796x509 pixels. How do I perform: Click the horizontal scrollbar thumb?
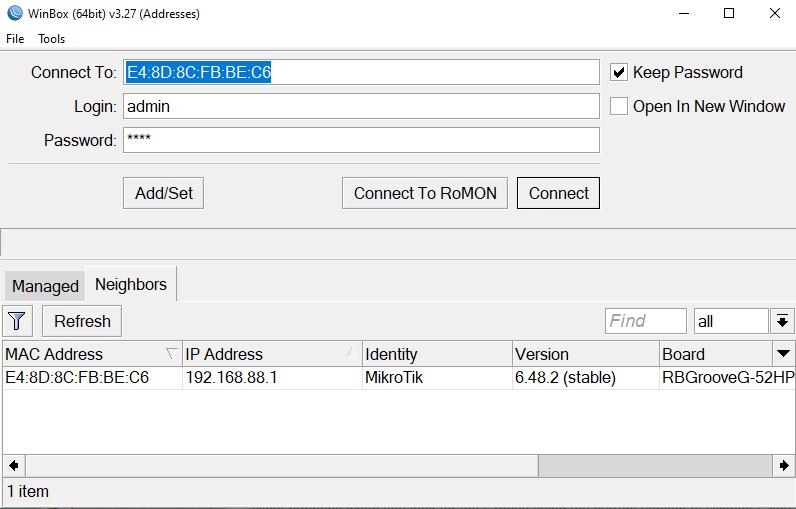[x=655, y=466]
